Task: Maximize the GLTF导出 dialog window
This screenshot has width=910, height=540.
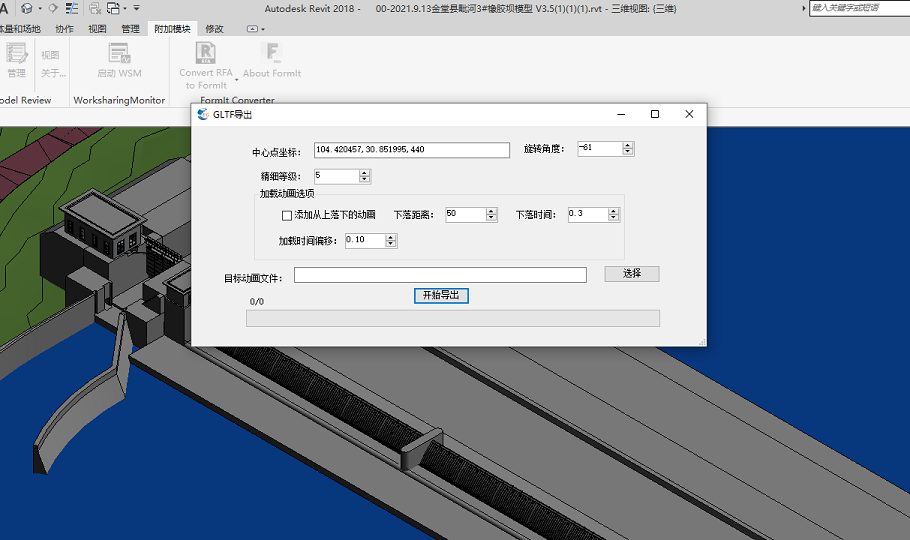Action: [x=655, y=115]
